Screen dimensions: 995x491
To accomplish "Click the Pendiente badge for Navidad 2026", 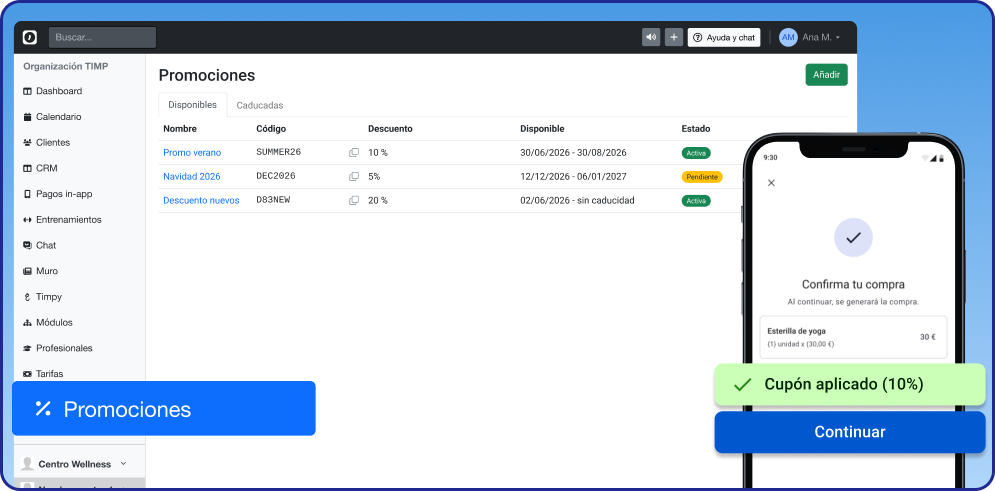I will click(x=702, y=177).
